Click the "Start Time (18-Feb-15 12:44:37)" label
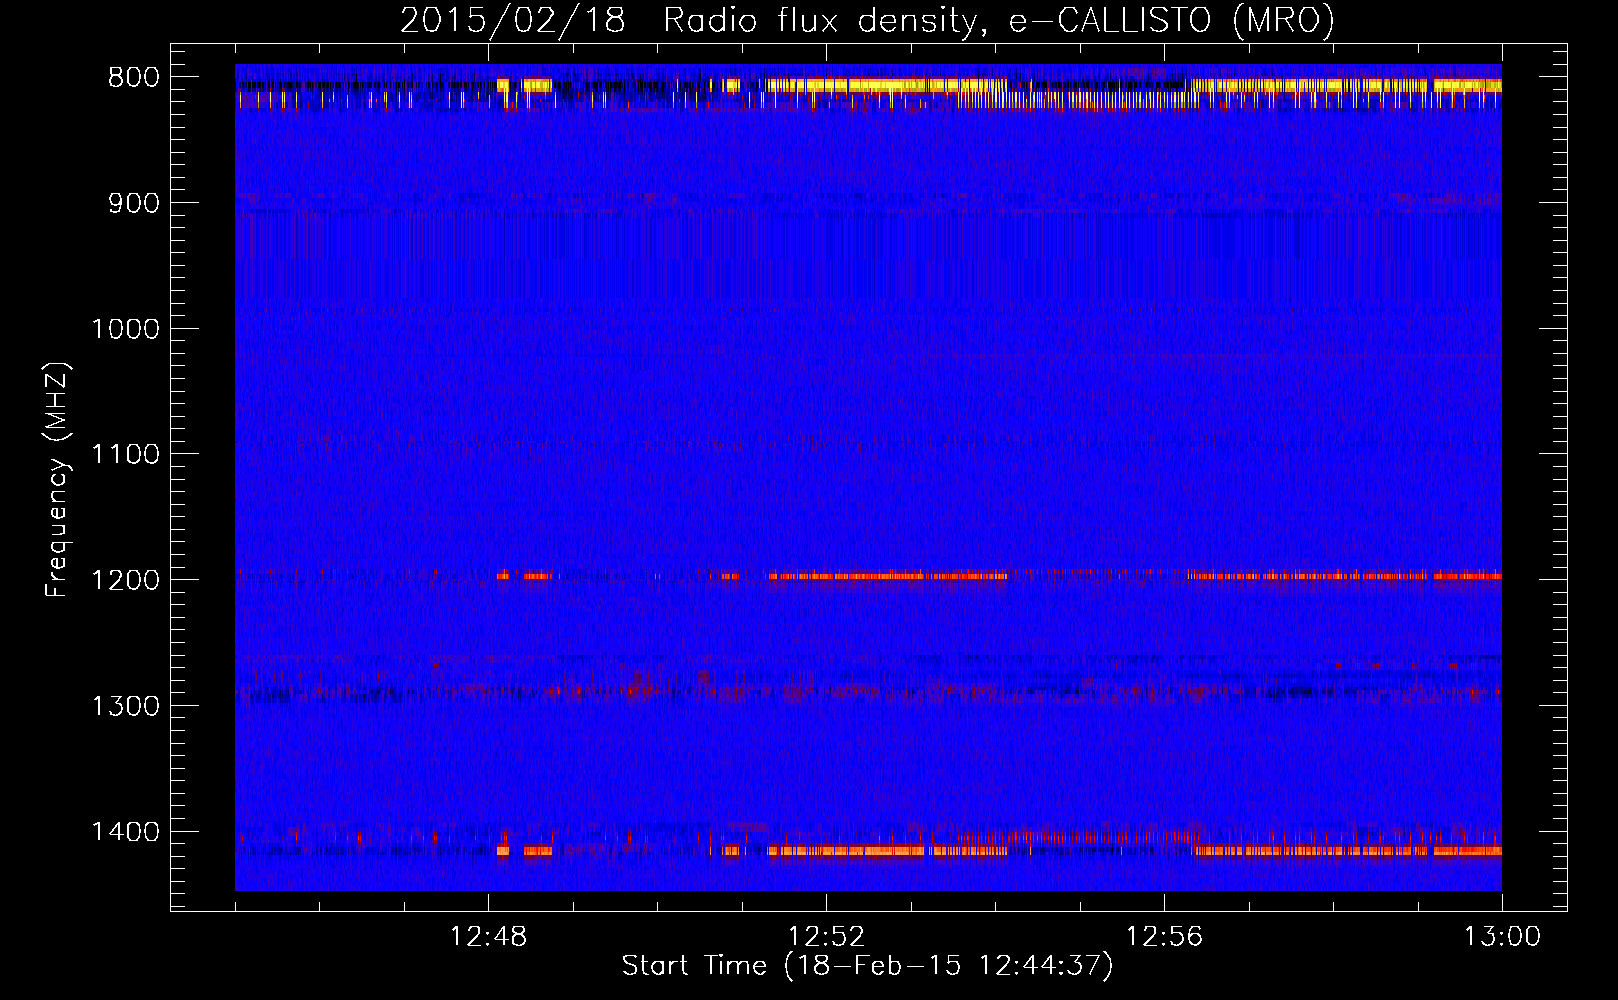The image size is (1618, 1000). click(867, 966)
